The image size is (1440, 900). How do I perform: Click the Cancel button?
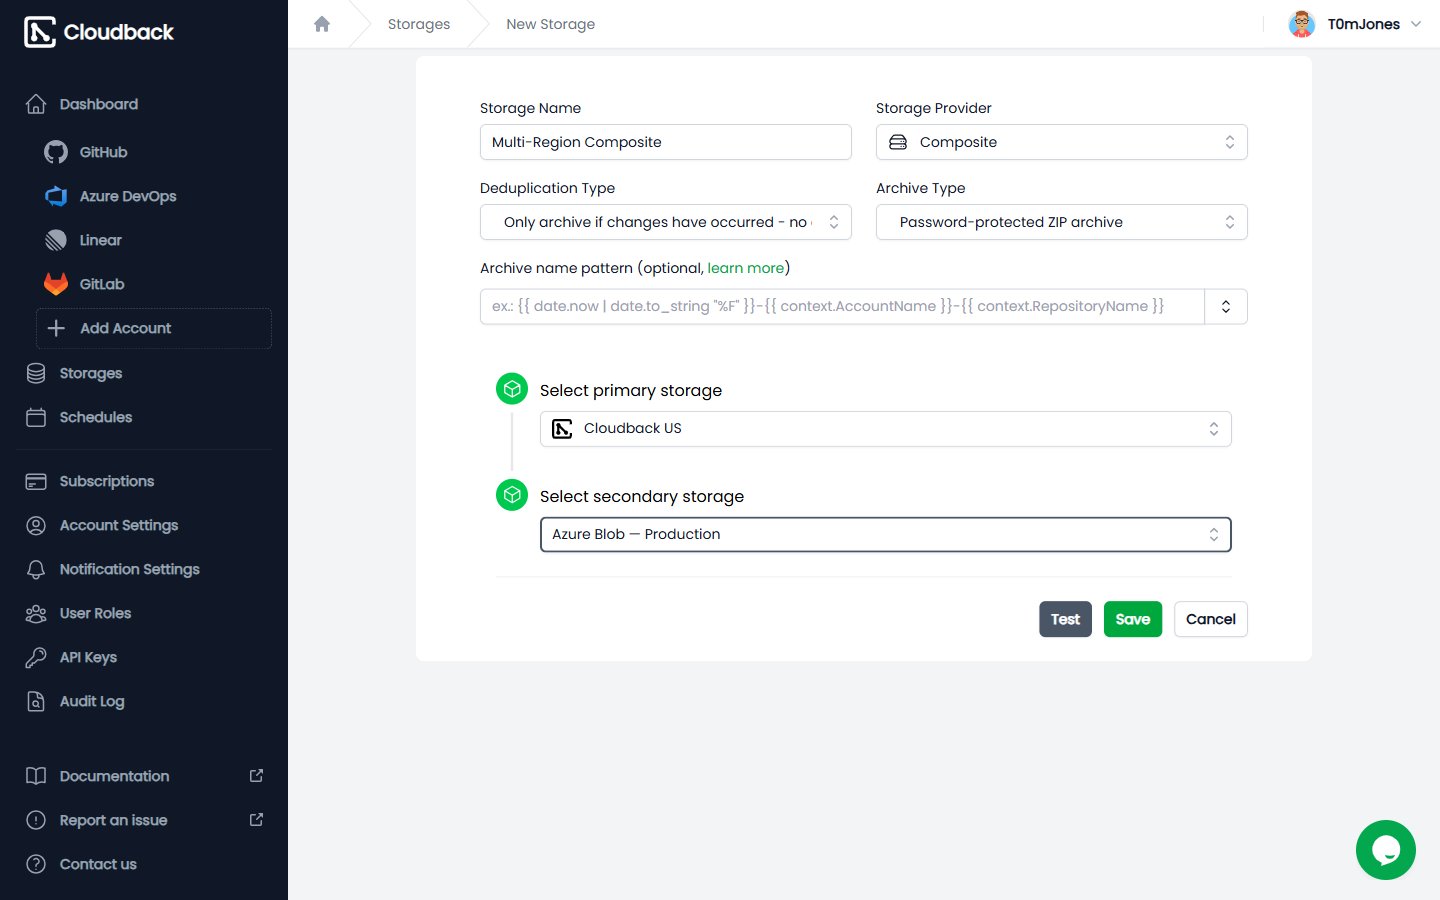tap(1211, 619)
